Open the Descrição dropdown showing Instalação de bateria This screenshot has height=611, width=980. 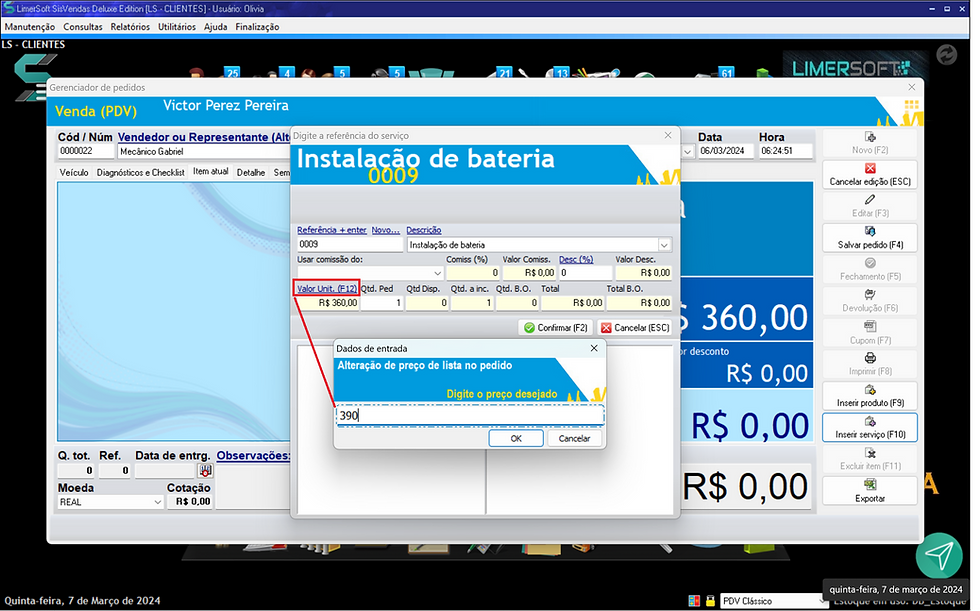[662, 243]
